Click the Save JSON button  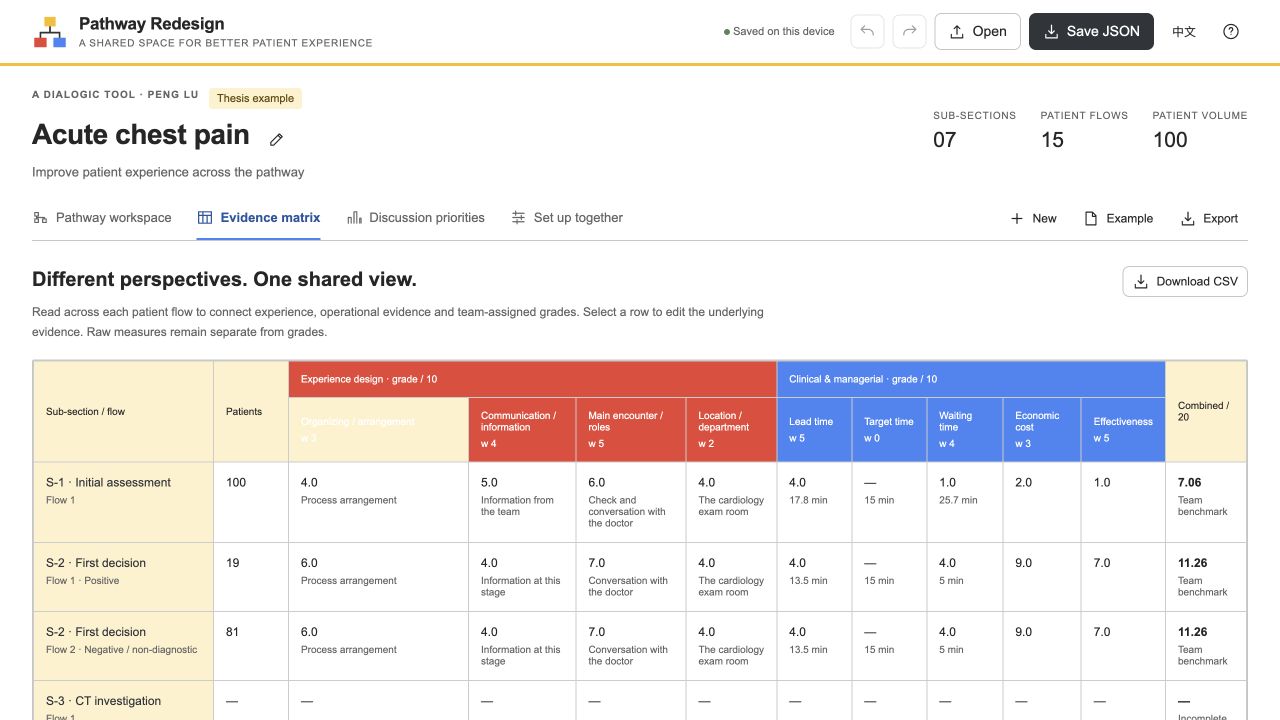coord(1091,31)
